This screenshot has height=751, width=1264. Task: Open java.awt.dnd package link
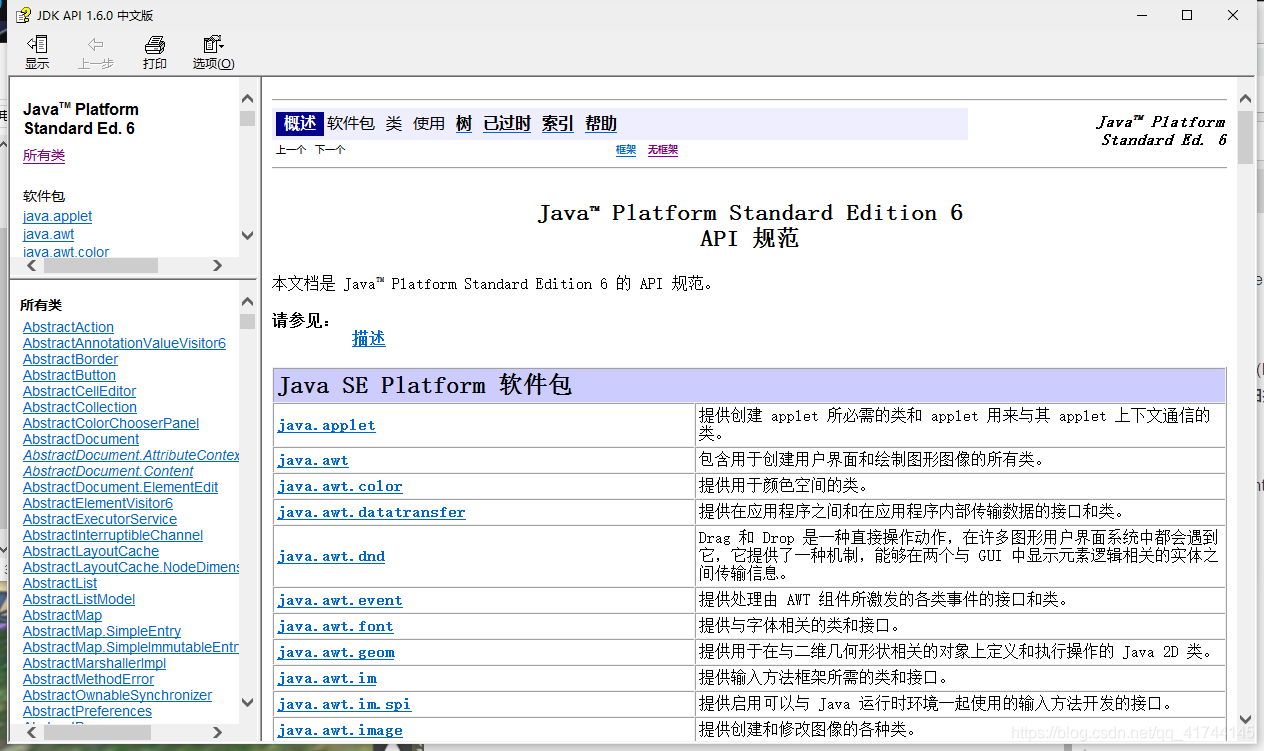pos(331,556)
